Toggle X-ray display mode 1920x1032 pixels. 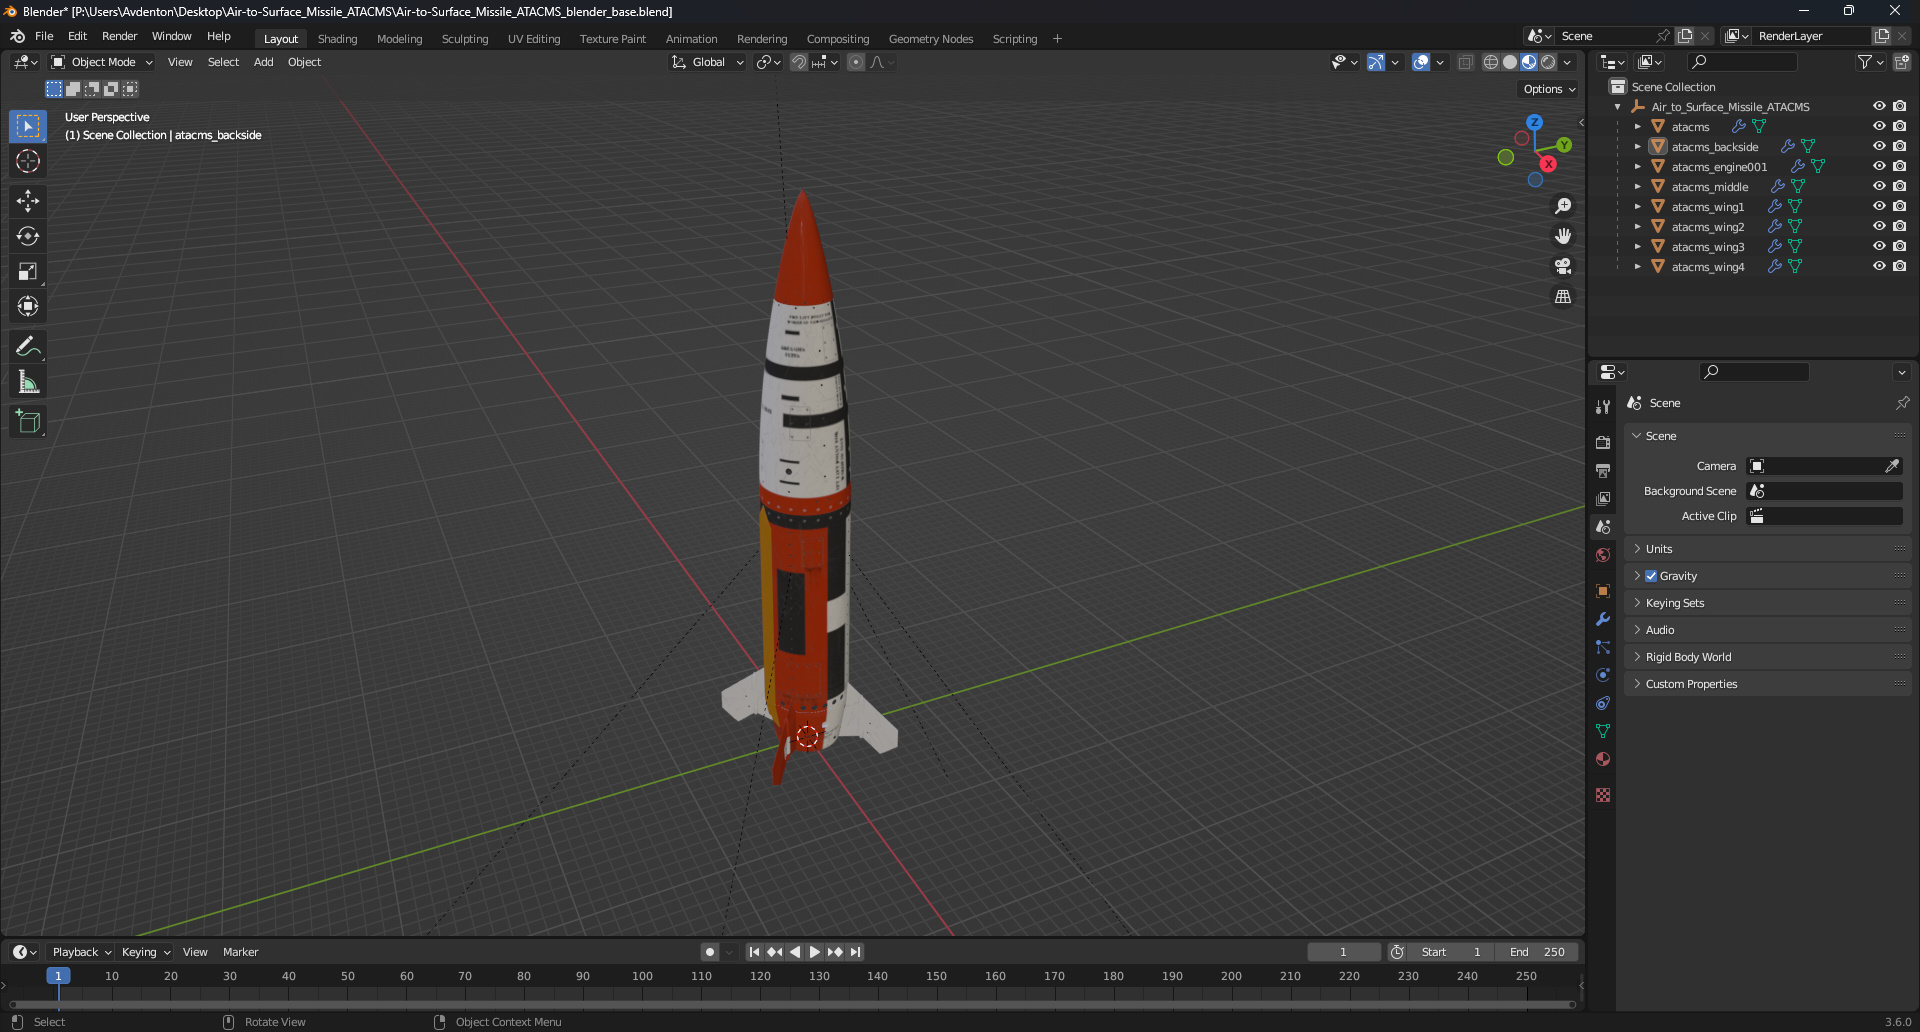[1465, 62]
